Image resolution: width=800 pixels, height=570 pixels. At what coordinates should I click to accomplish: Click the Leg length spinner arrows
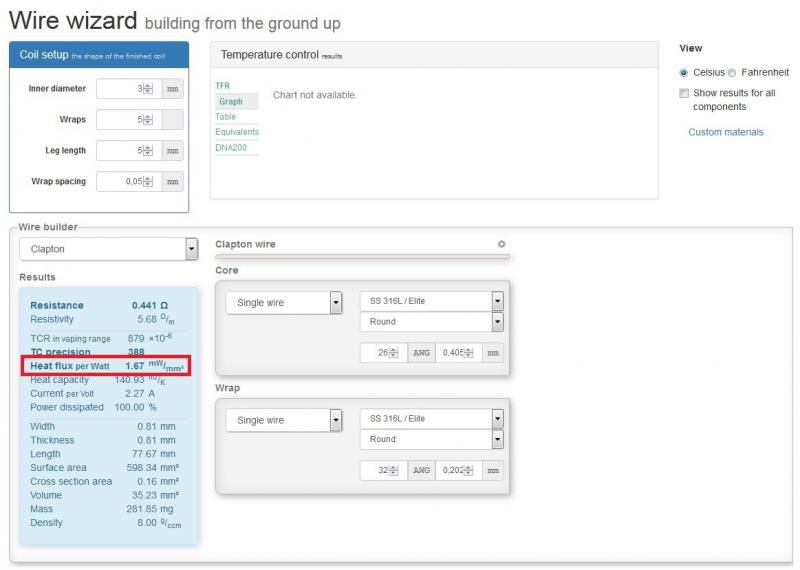click(x=148, y=151)
